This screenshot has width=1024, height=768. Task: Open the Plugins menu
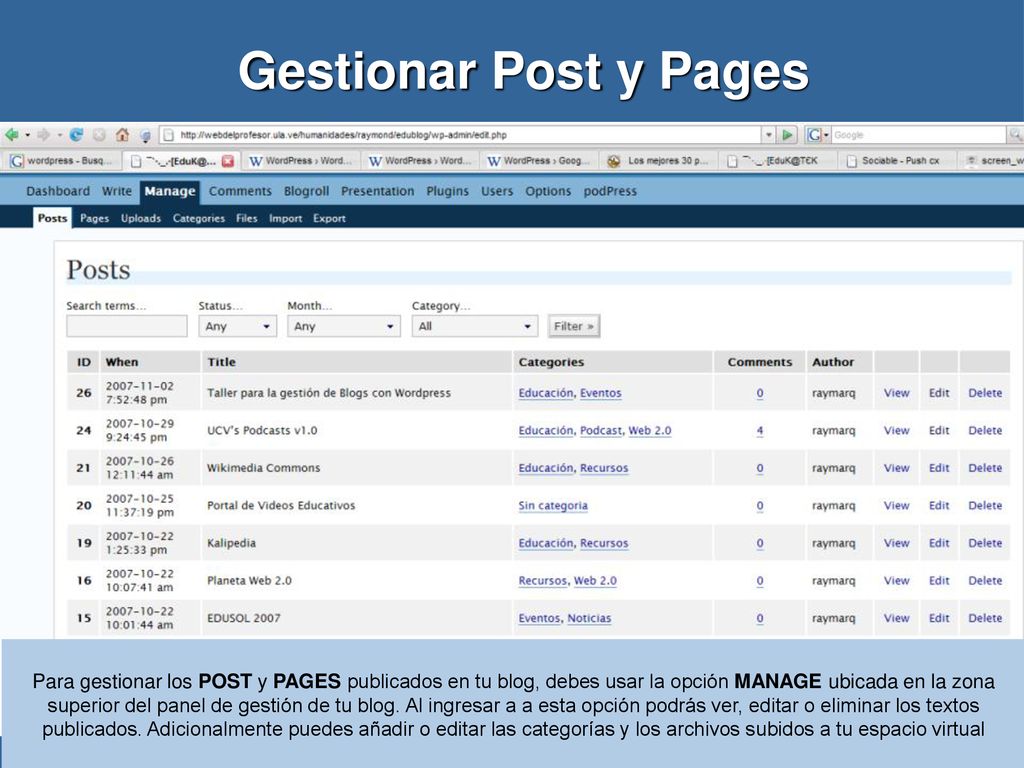[x=447, y=191]
